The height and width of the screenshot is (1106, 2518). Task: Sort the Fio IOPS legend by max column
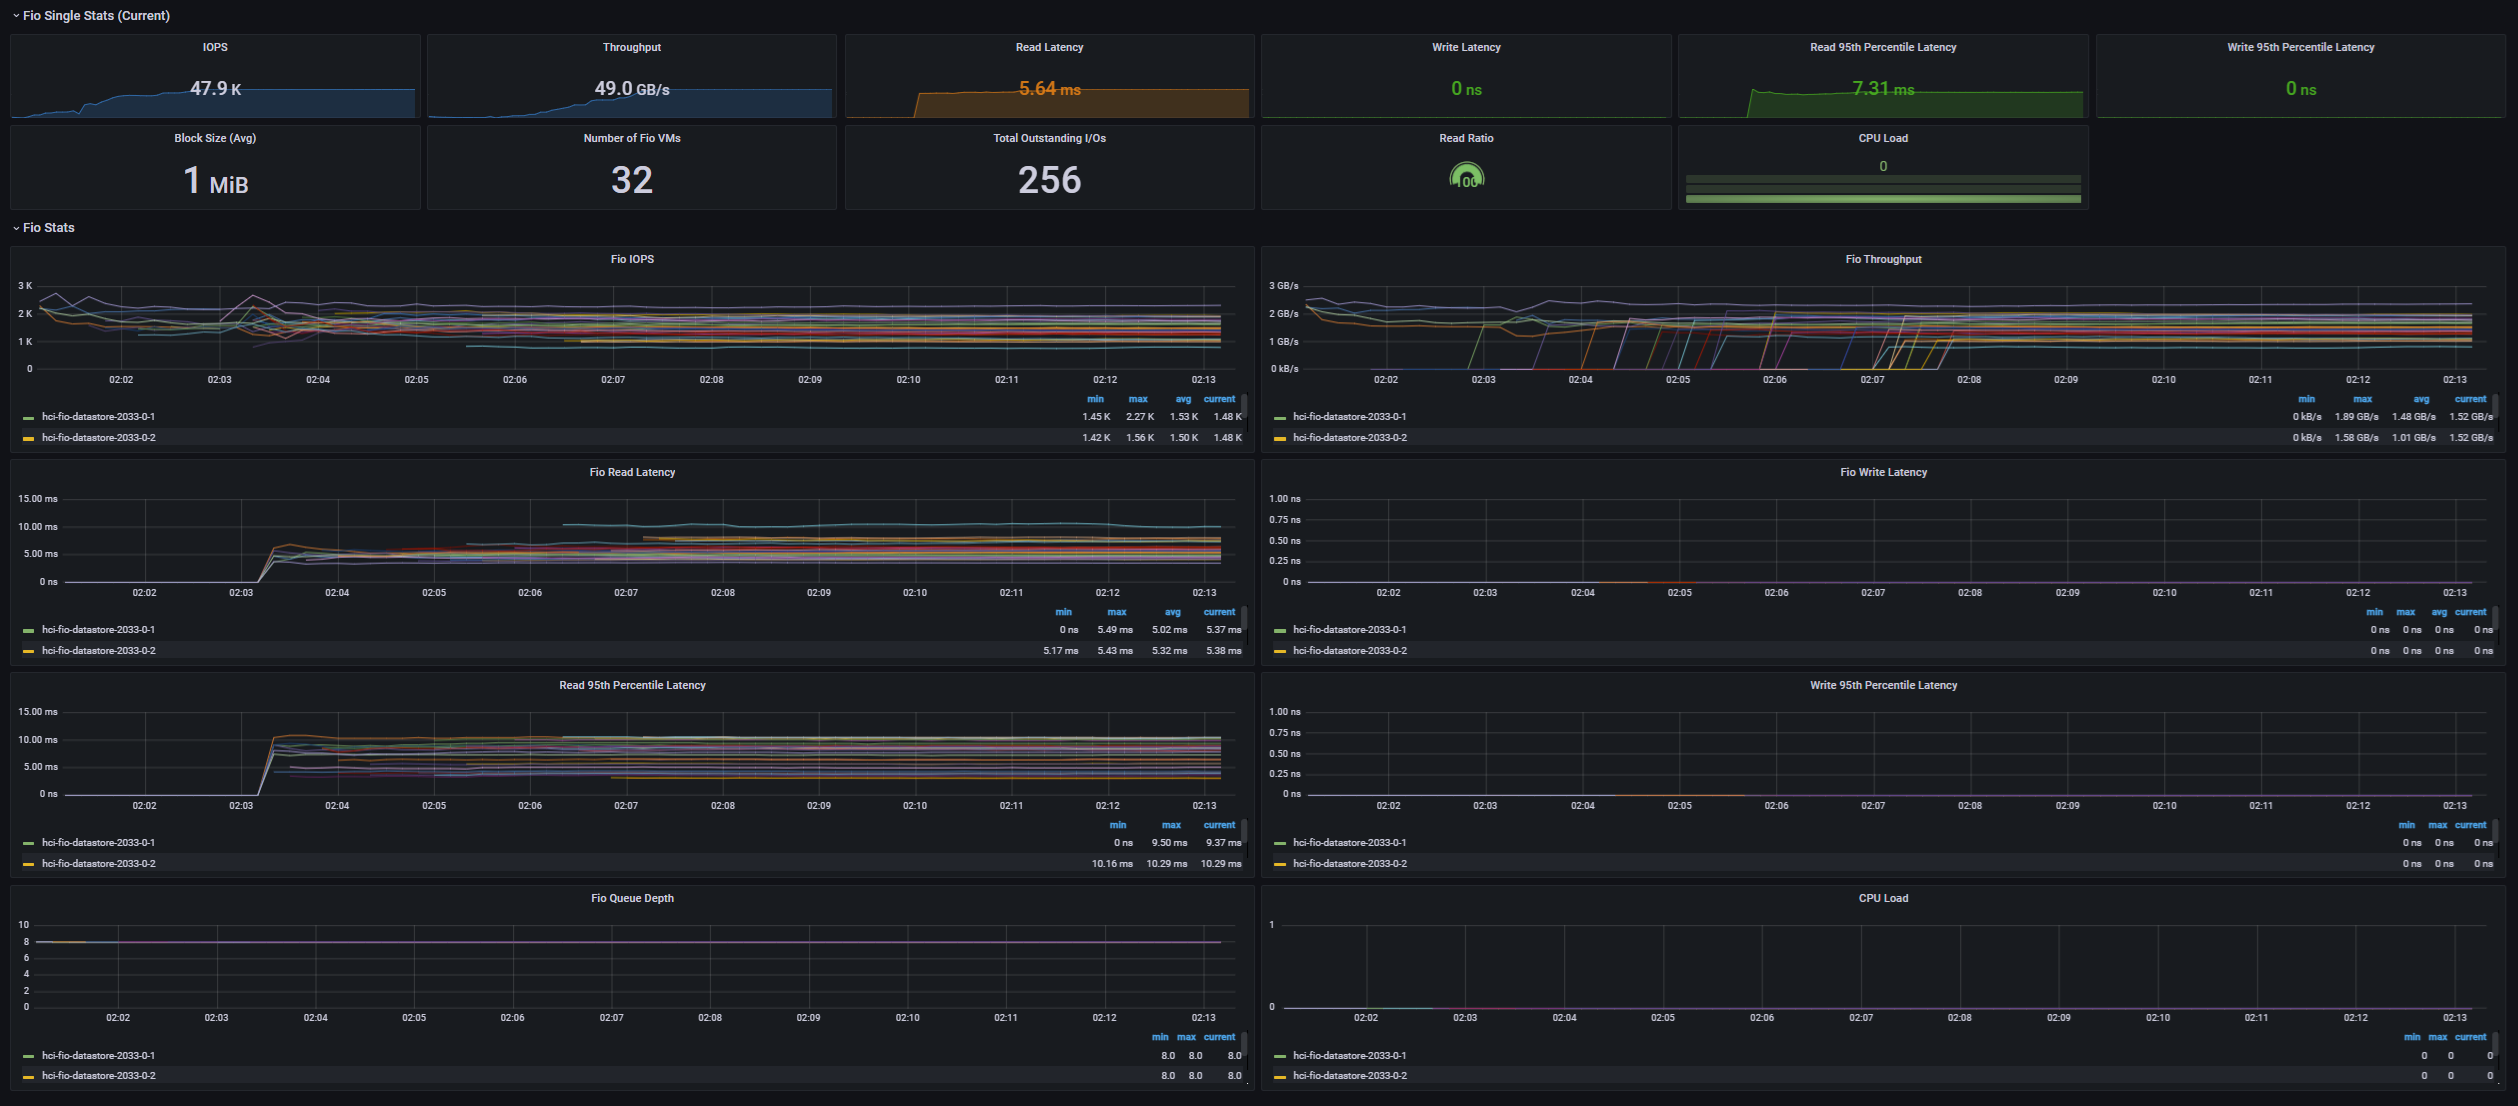pyautogui.click(x=1138, y=399)
